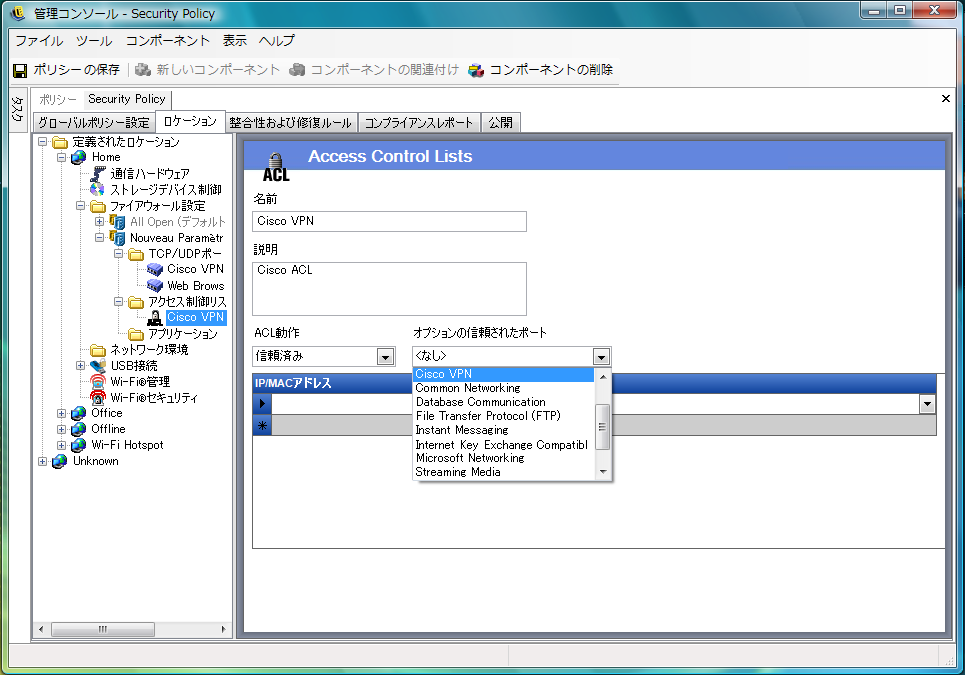The height and width of the screenshot is (675, 965).
Task: Click the new component icon in toolbar
Action: (x=143, y=70)
